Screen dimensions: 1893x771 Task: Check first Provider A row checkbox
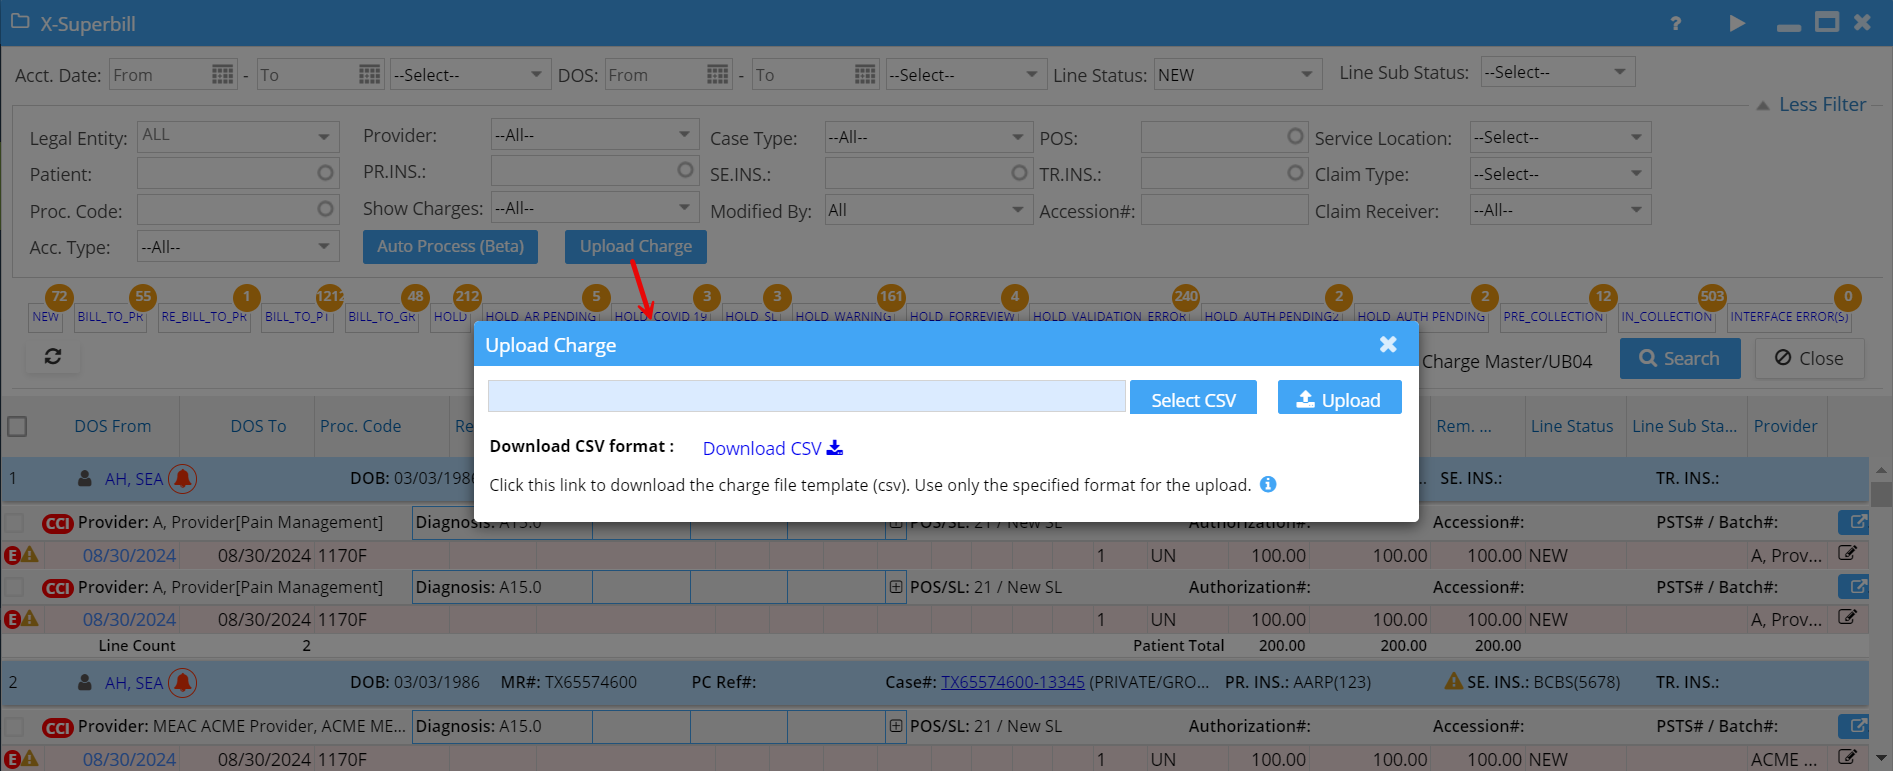tap(14, 522)
